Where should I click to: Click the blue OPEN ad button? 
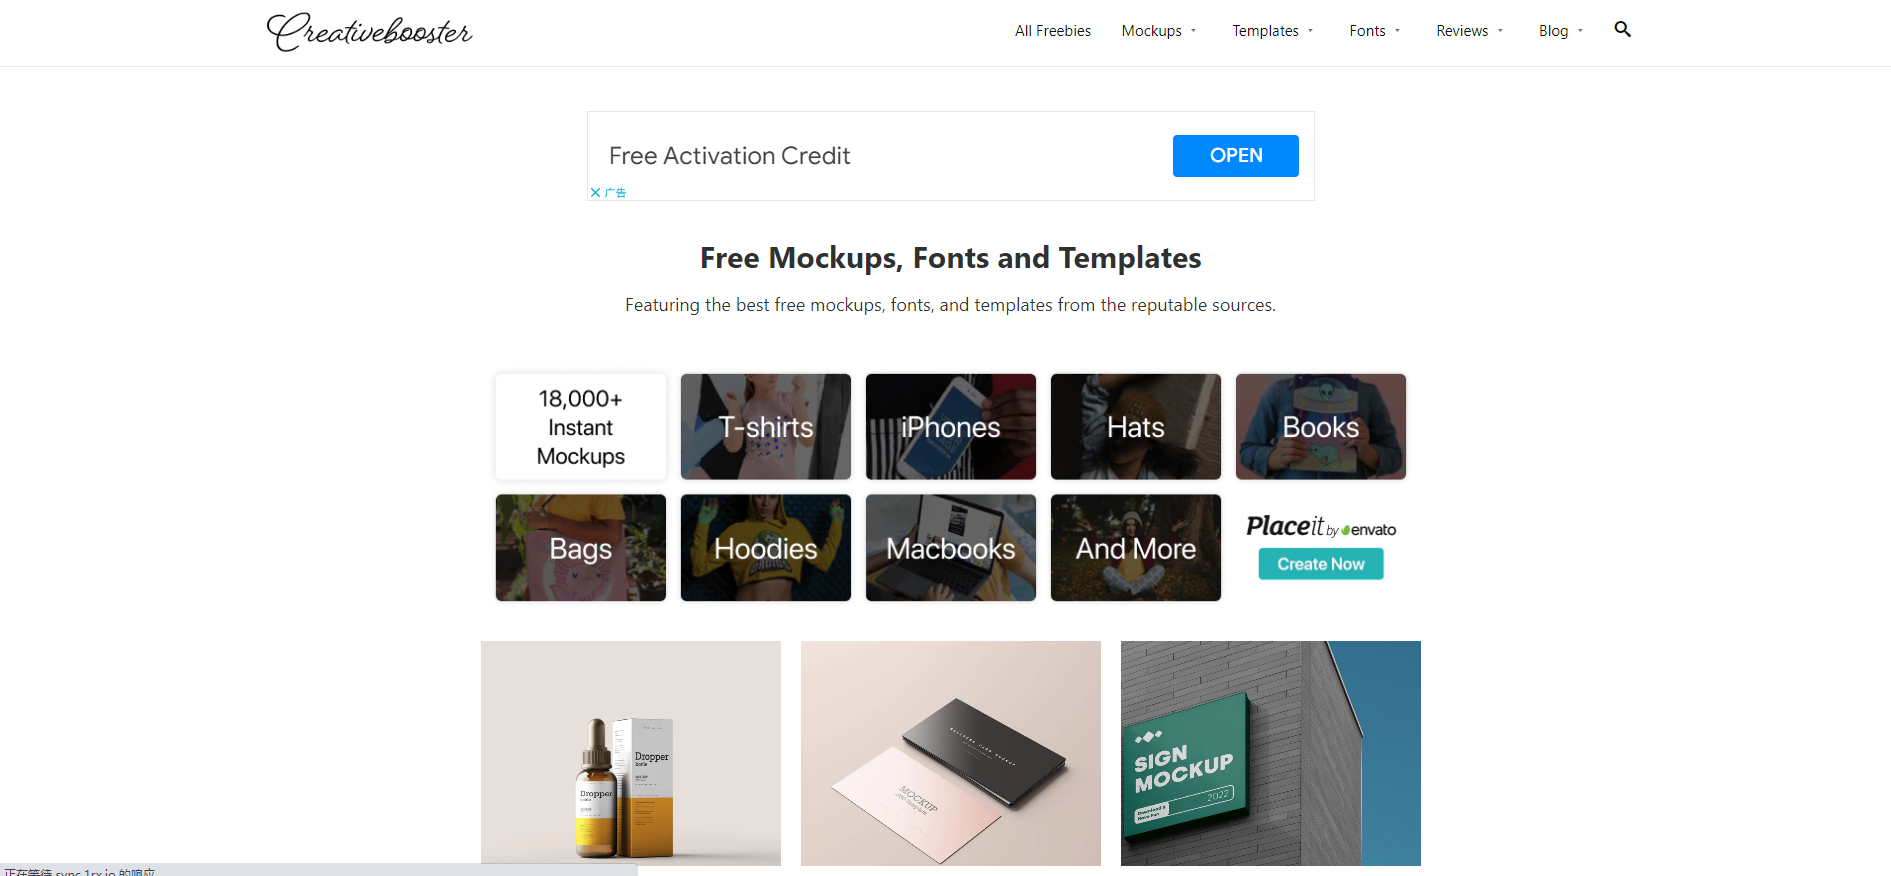click(1235, 156)
